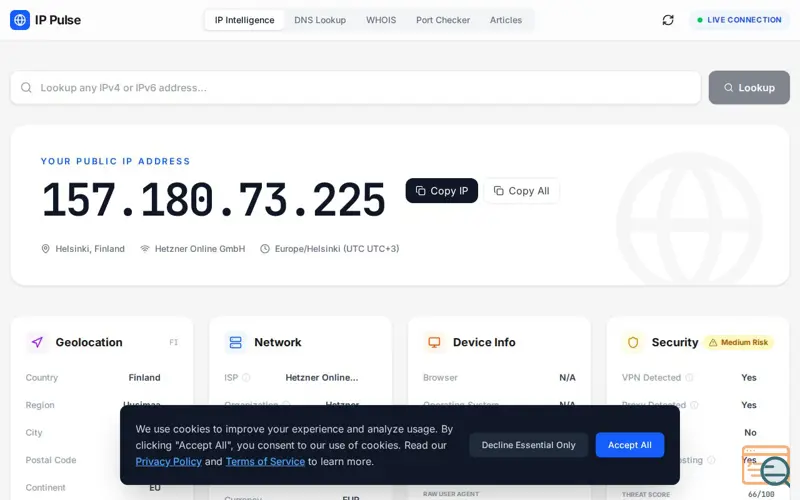The width and height of the screenshot is (800, 500).
Task: Click the Hetzner Online GmbH provider text
Action: click(x=200, y=249)
